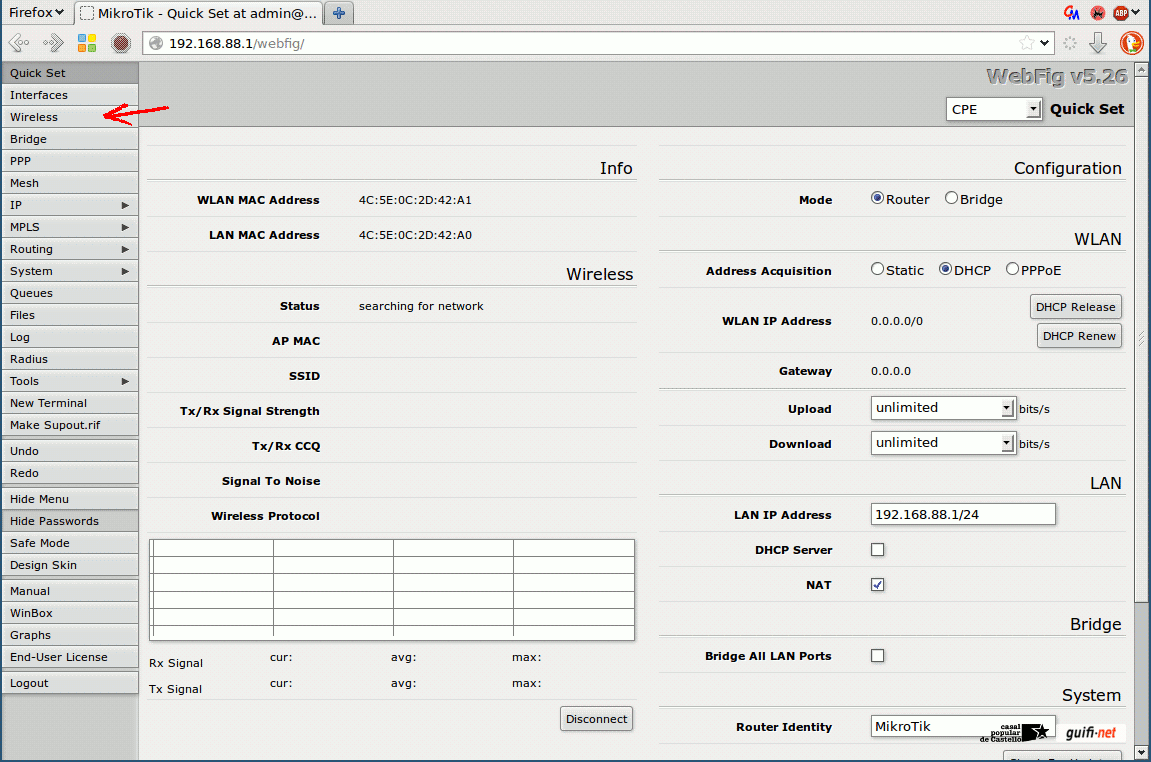Expand the Tools submenu
Screen dimensions: 1151x762
pyautogui.click(x=69, y=381)
